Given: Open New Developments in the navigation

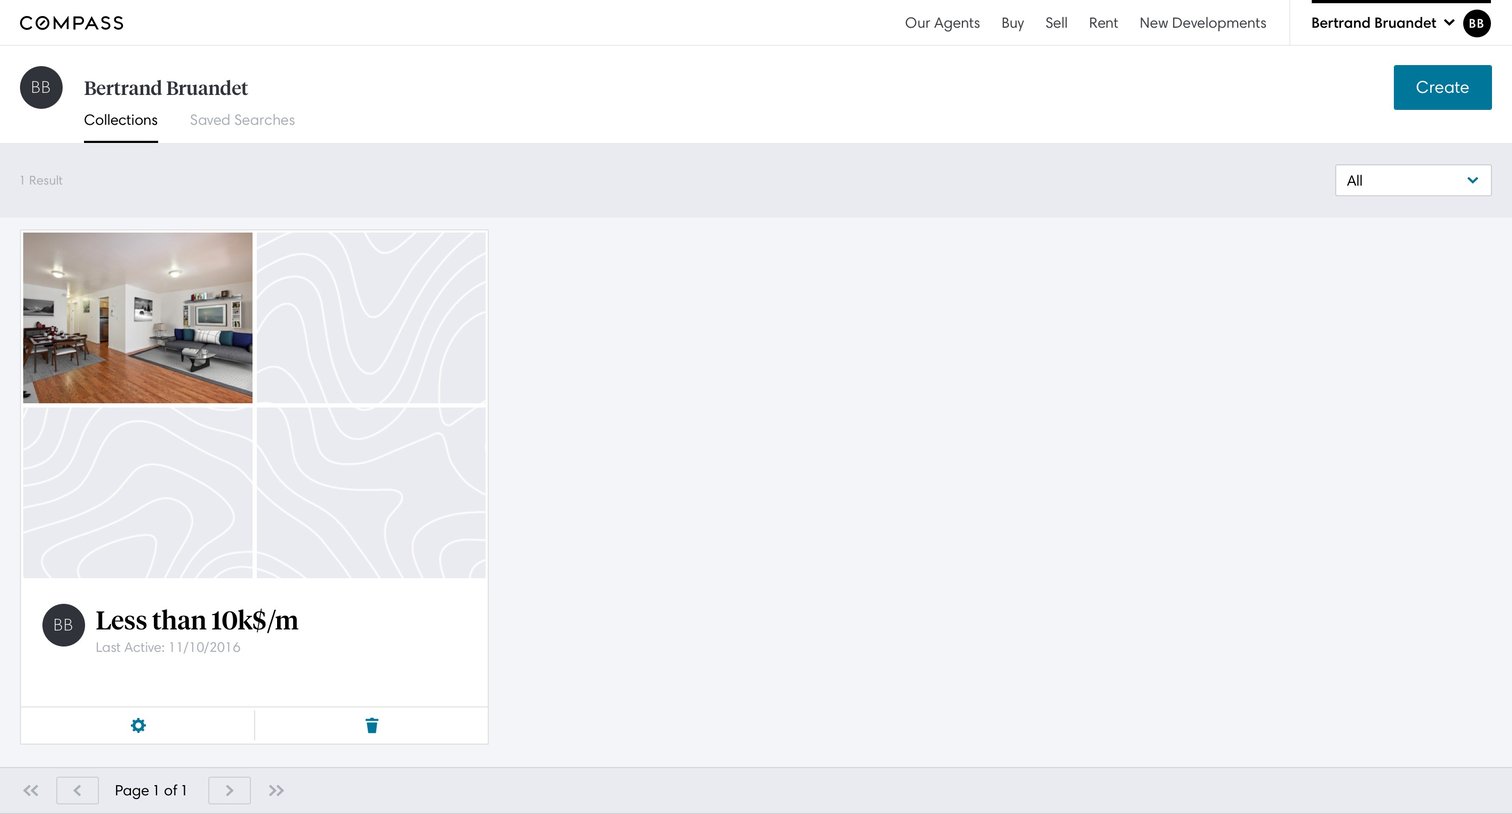Looking at the screenshot, I should point(1202,23).
